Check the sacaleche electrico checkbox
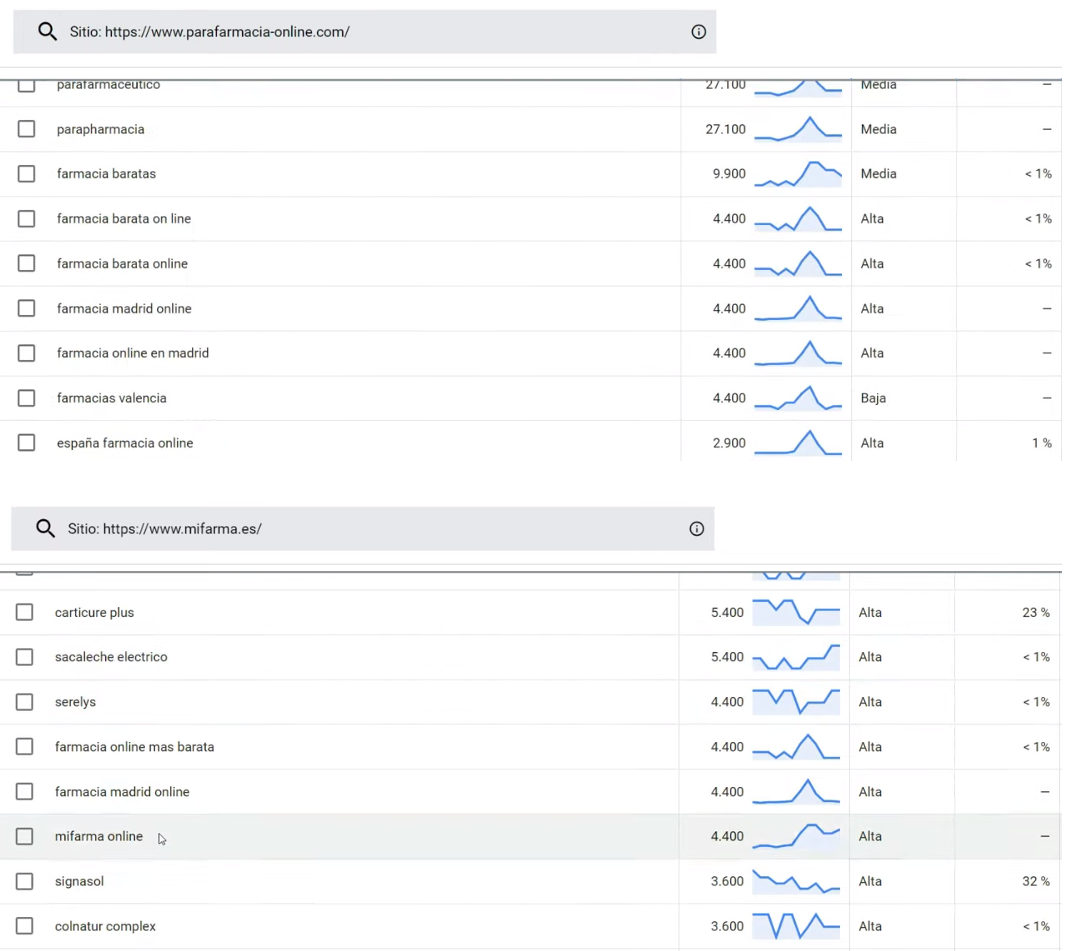The height and width of the screenshot is (951, 1067). click(24, 657)
